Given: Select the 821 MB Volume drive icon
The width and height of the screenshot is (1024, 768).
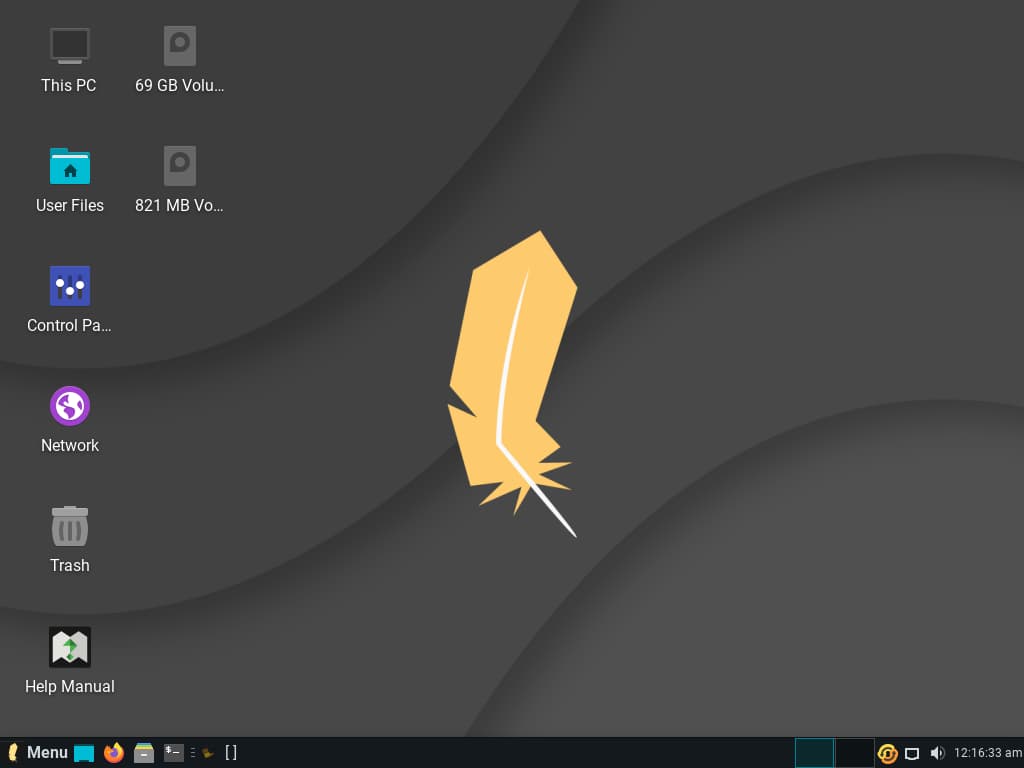Looking at the screenshot, I should click(180, 166).
